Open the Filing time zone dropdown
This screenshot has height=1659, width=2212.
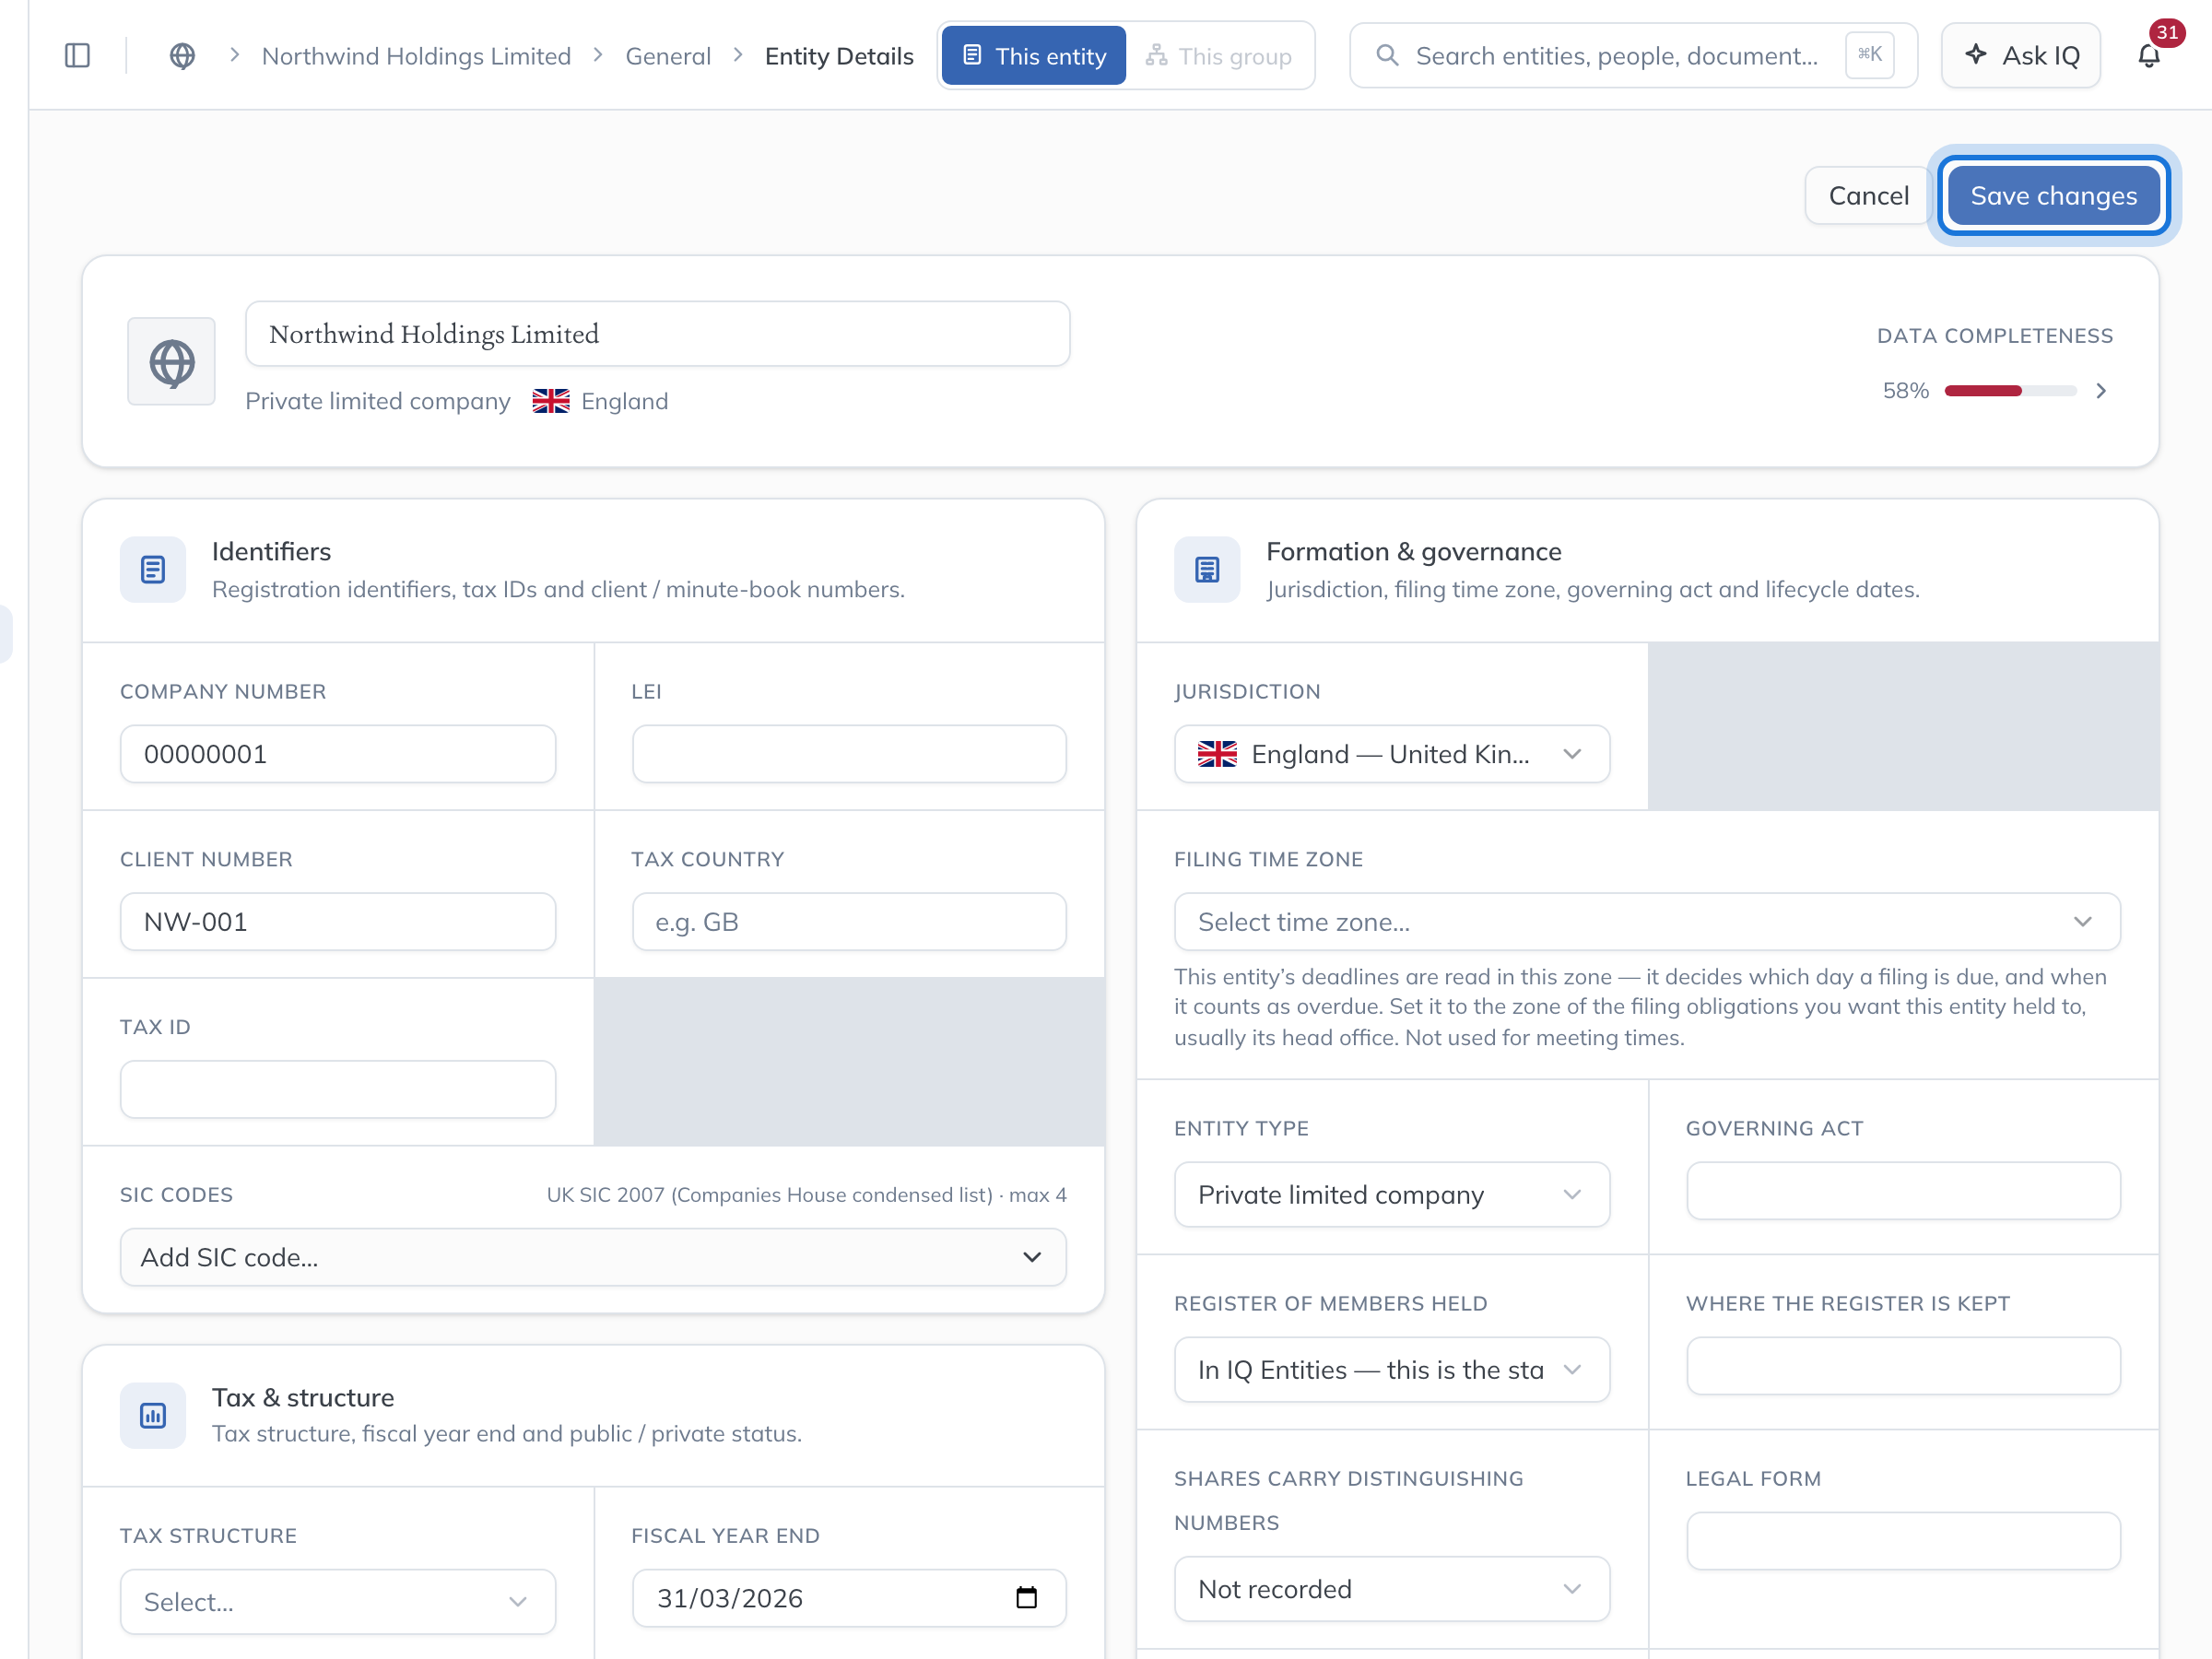pos(1647,922)
